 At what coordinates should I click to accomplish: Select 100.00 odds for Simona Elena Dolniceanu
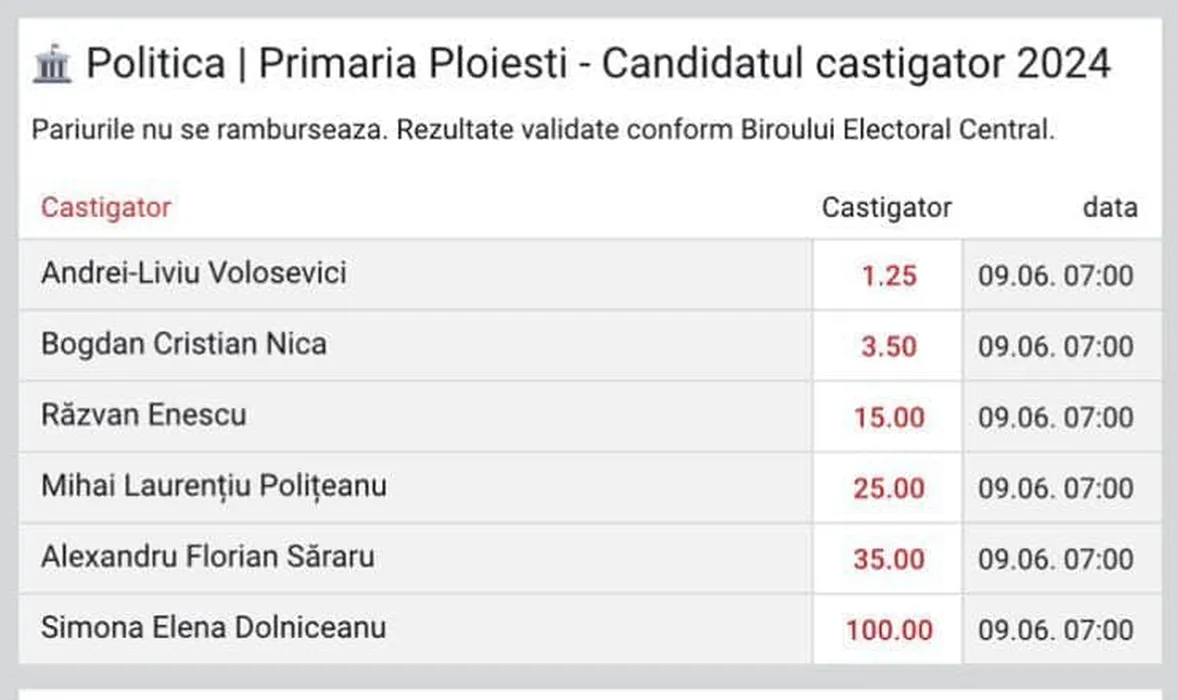tap(888, 630)
